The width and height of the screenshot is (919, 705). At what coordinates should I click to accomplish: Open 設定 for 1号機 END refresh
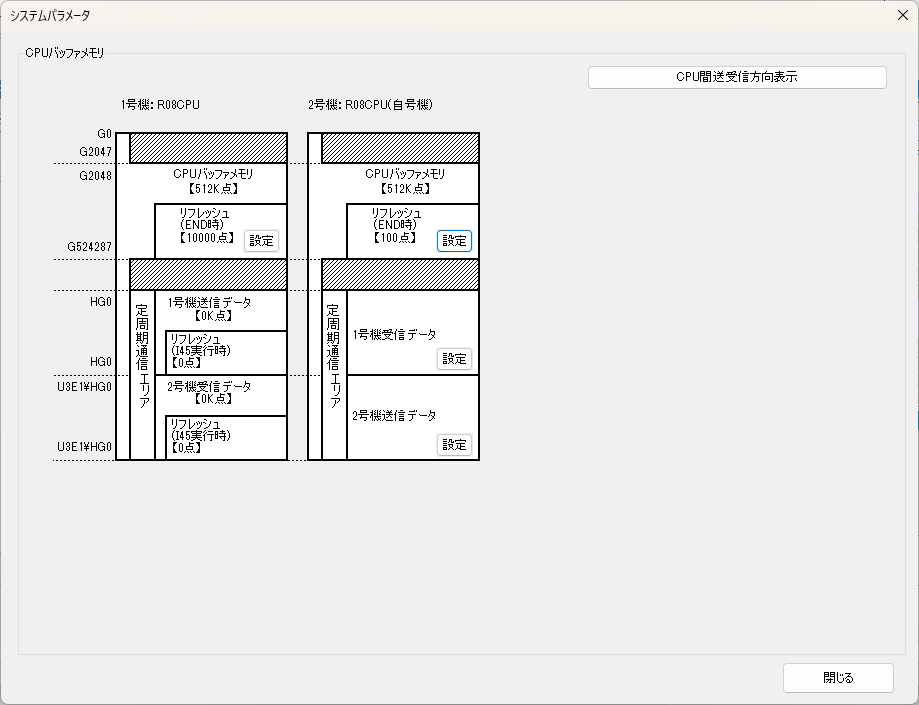click(261, 240)
